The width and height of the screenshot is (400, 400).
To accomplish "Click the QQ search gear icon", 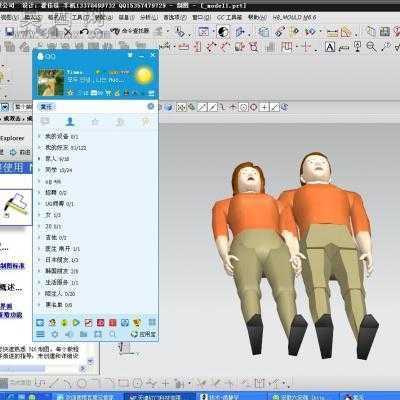I will tap(151, 106).
